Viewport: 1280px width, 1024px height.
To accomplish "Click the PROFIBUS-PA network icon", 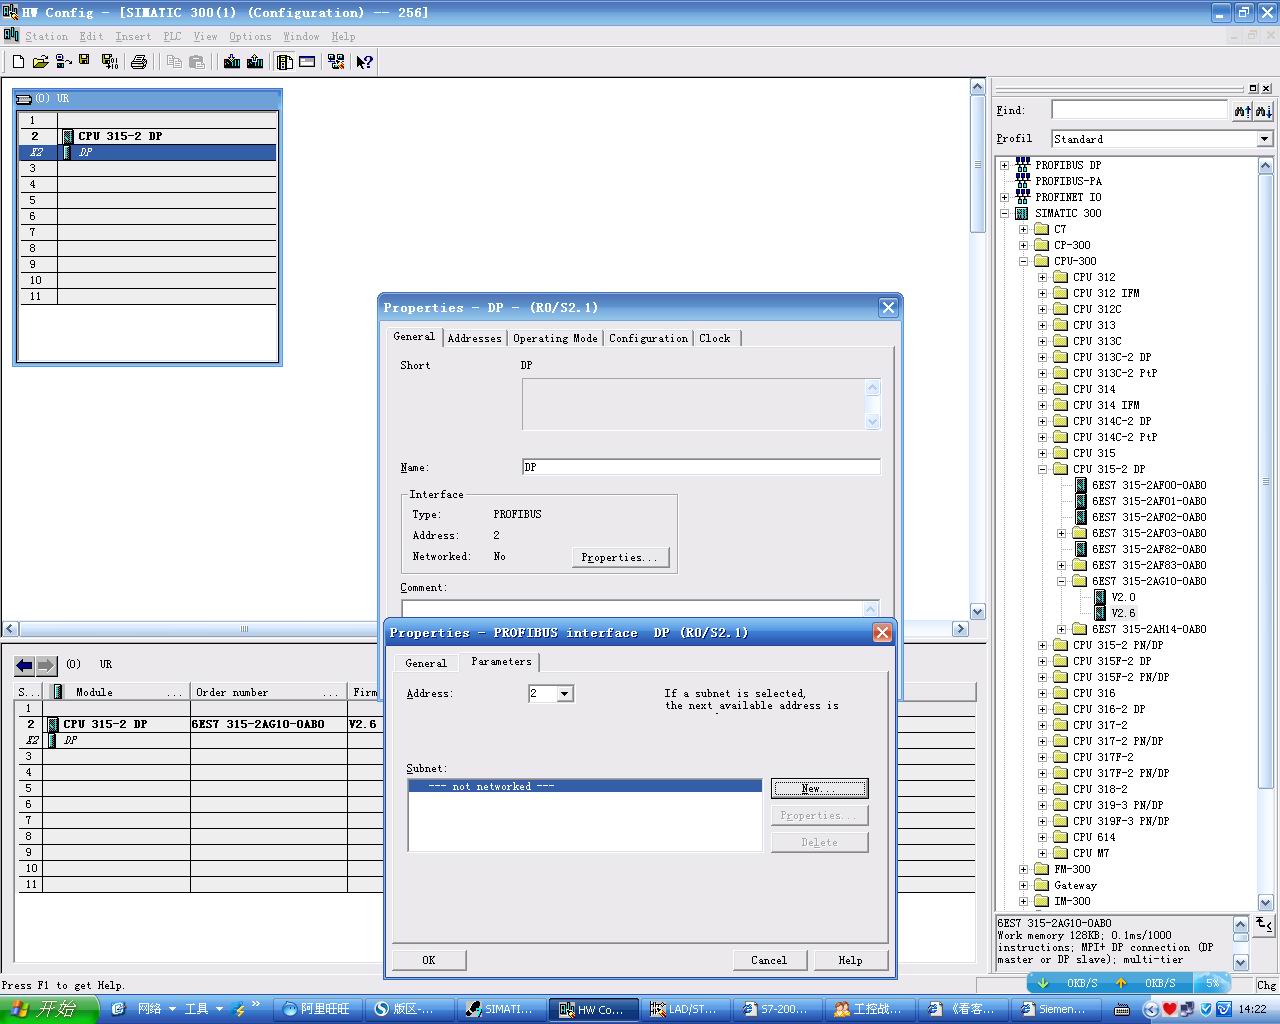I will tap(1023, 181).
